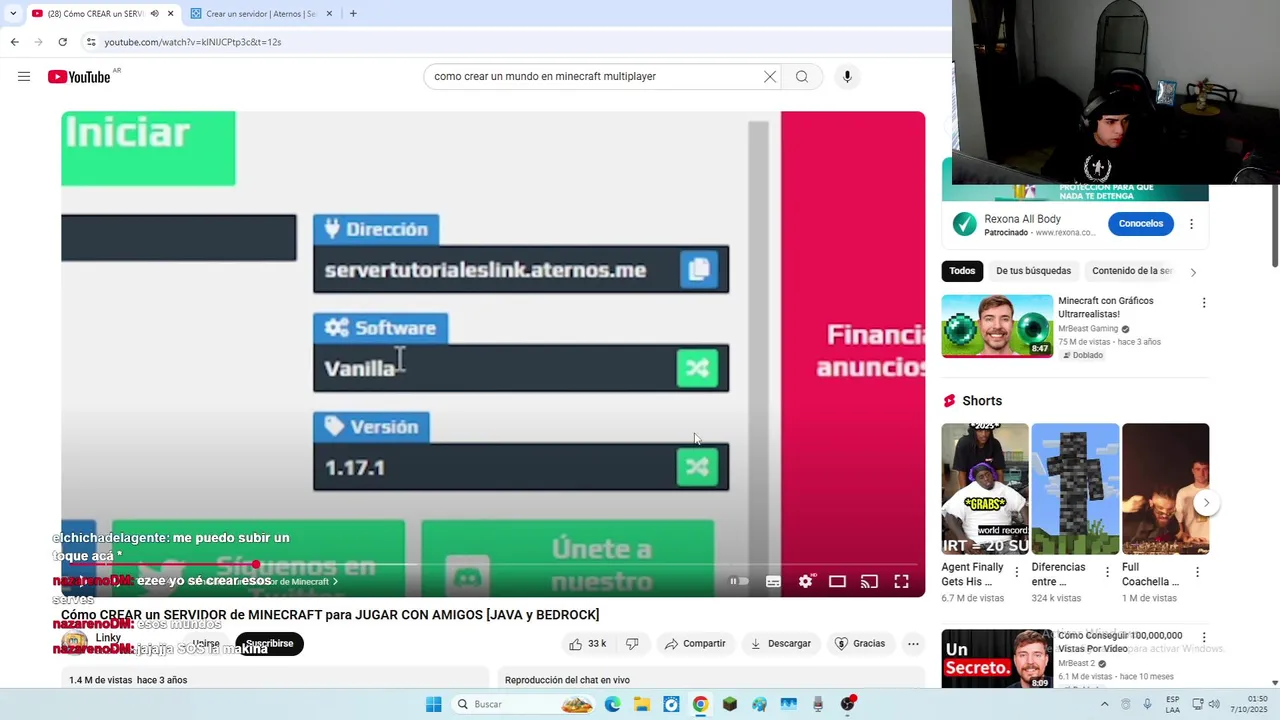The width and height of the screenshot is (1280, 720).
Task: Switch the player to theater mode
Action: (837, 581)
